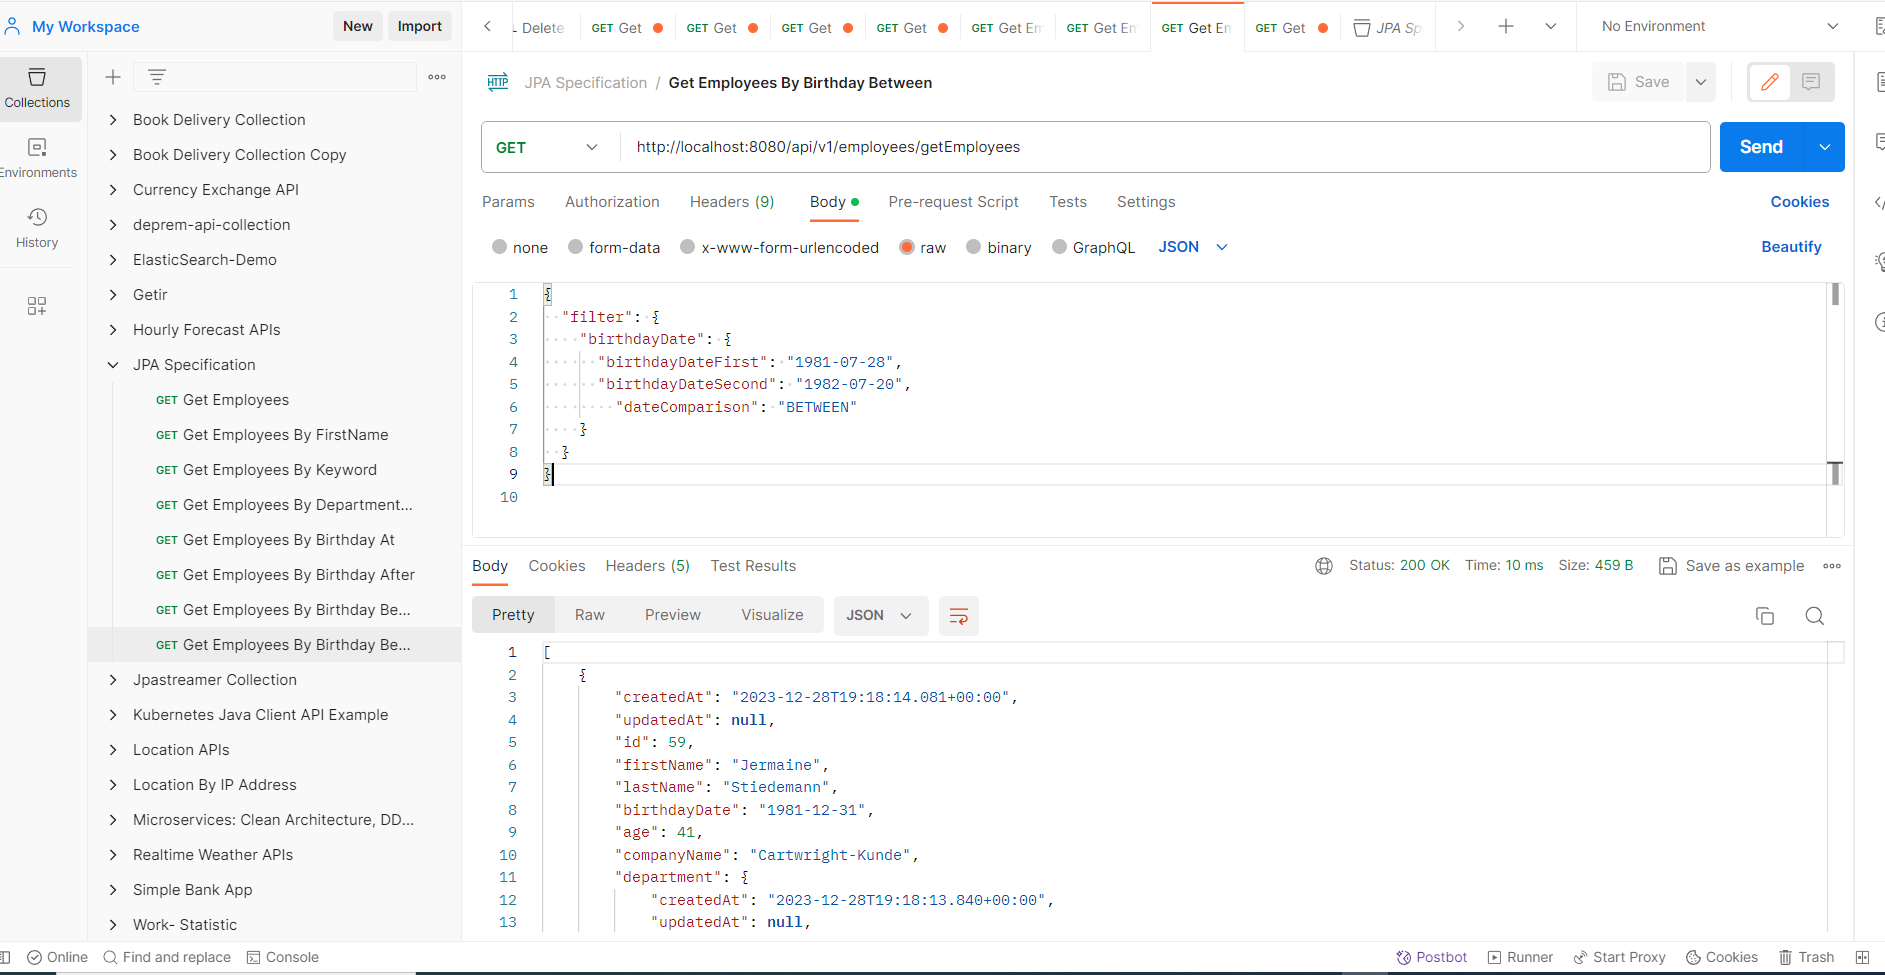Toggle line wrap icon in response

point(958,616)
